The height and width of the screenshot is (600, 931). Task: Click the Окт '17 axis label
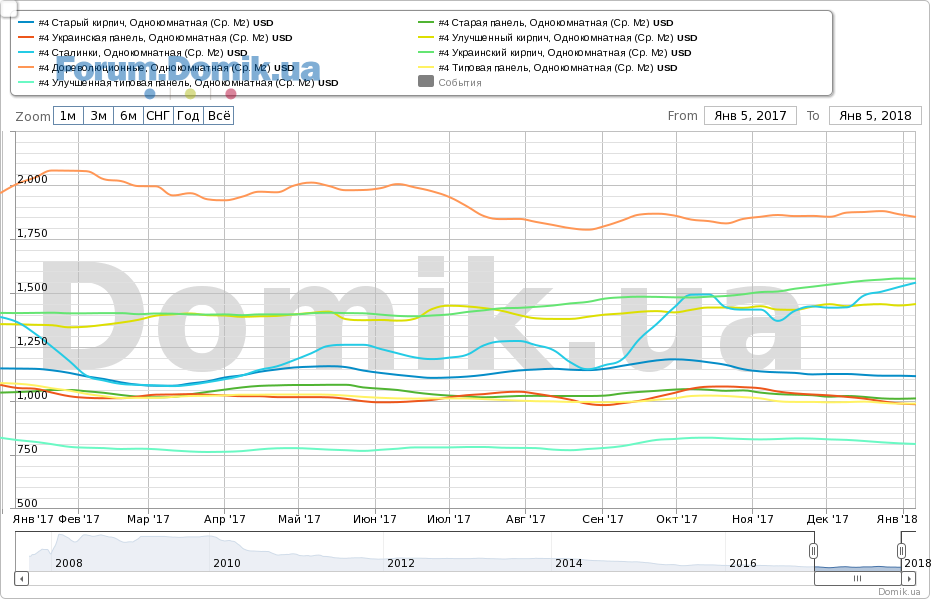tap(677, 519)
